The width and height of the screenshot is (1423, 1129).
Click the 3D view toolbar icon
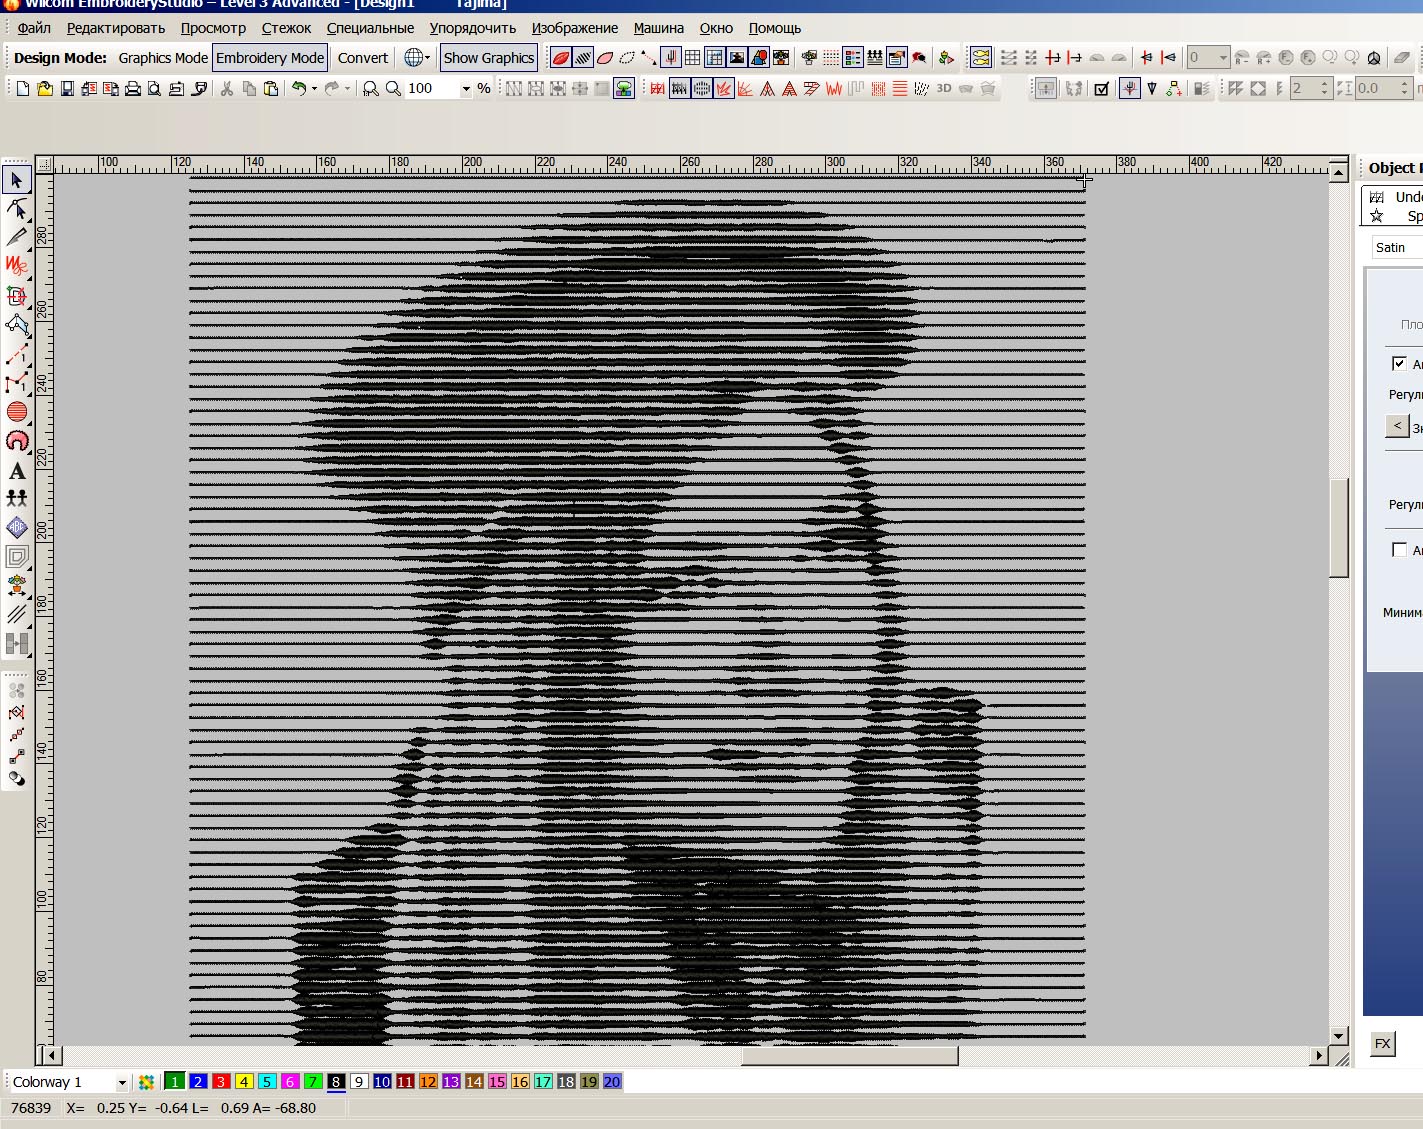(x=943, y=89)
